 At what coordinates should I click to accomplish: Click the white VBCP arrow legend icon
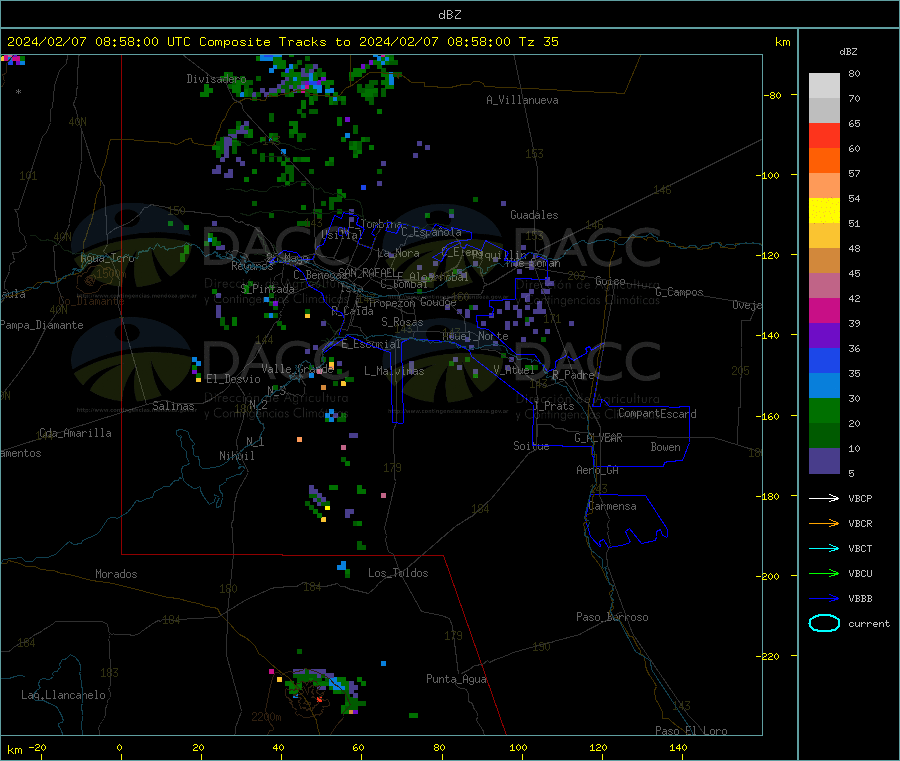click(824, 498)
